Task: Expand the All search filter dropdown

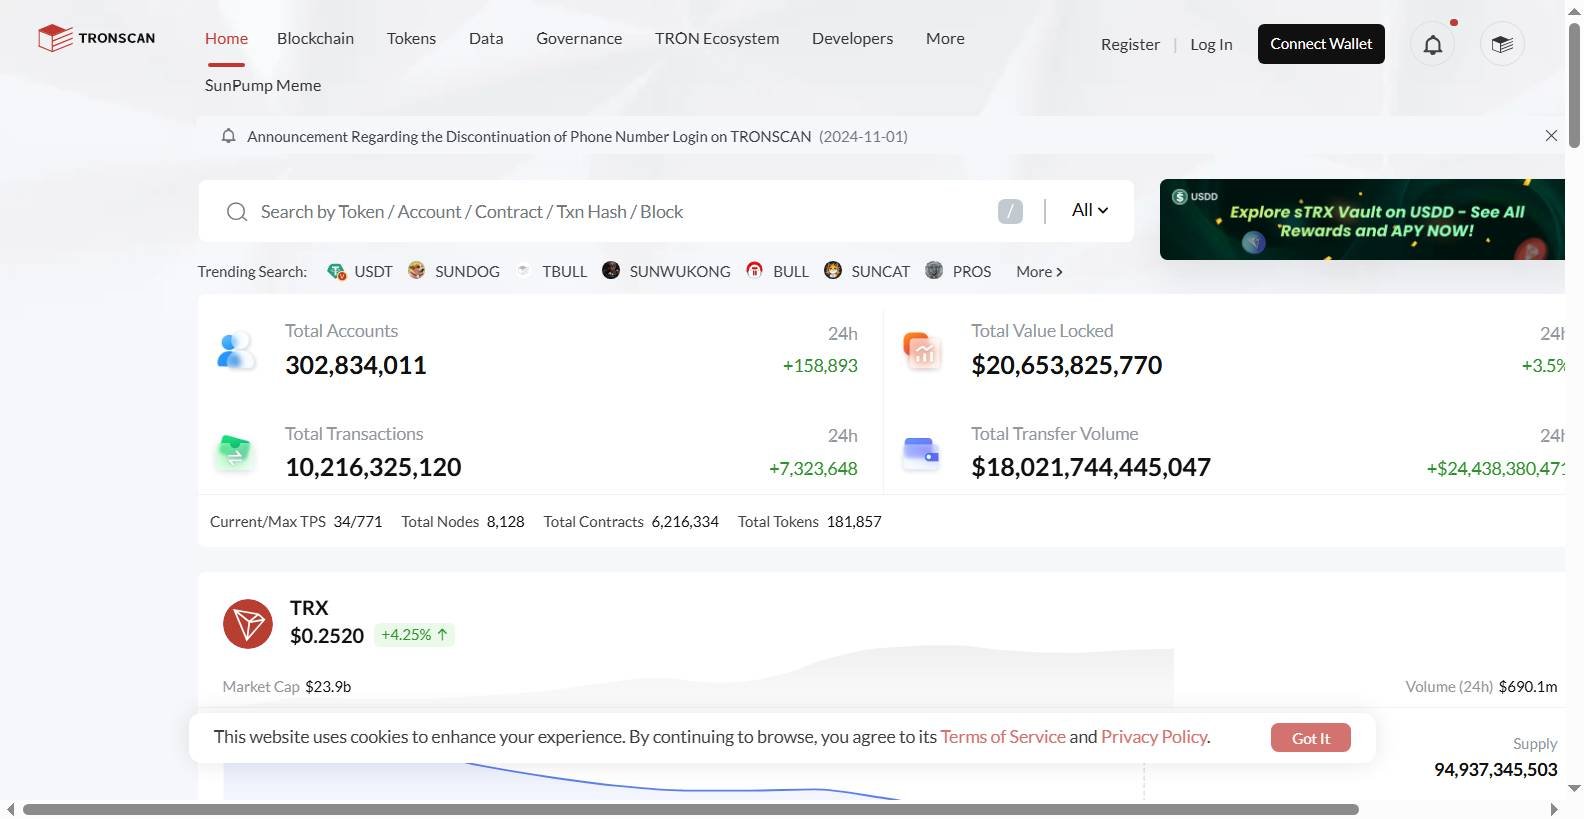Action: (1089, 210)
